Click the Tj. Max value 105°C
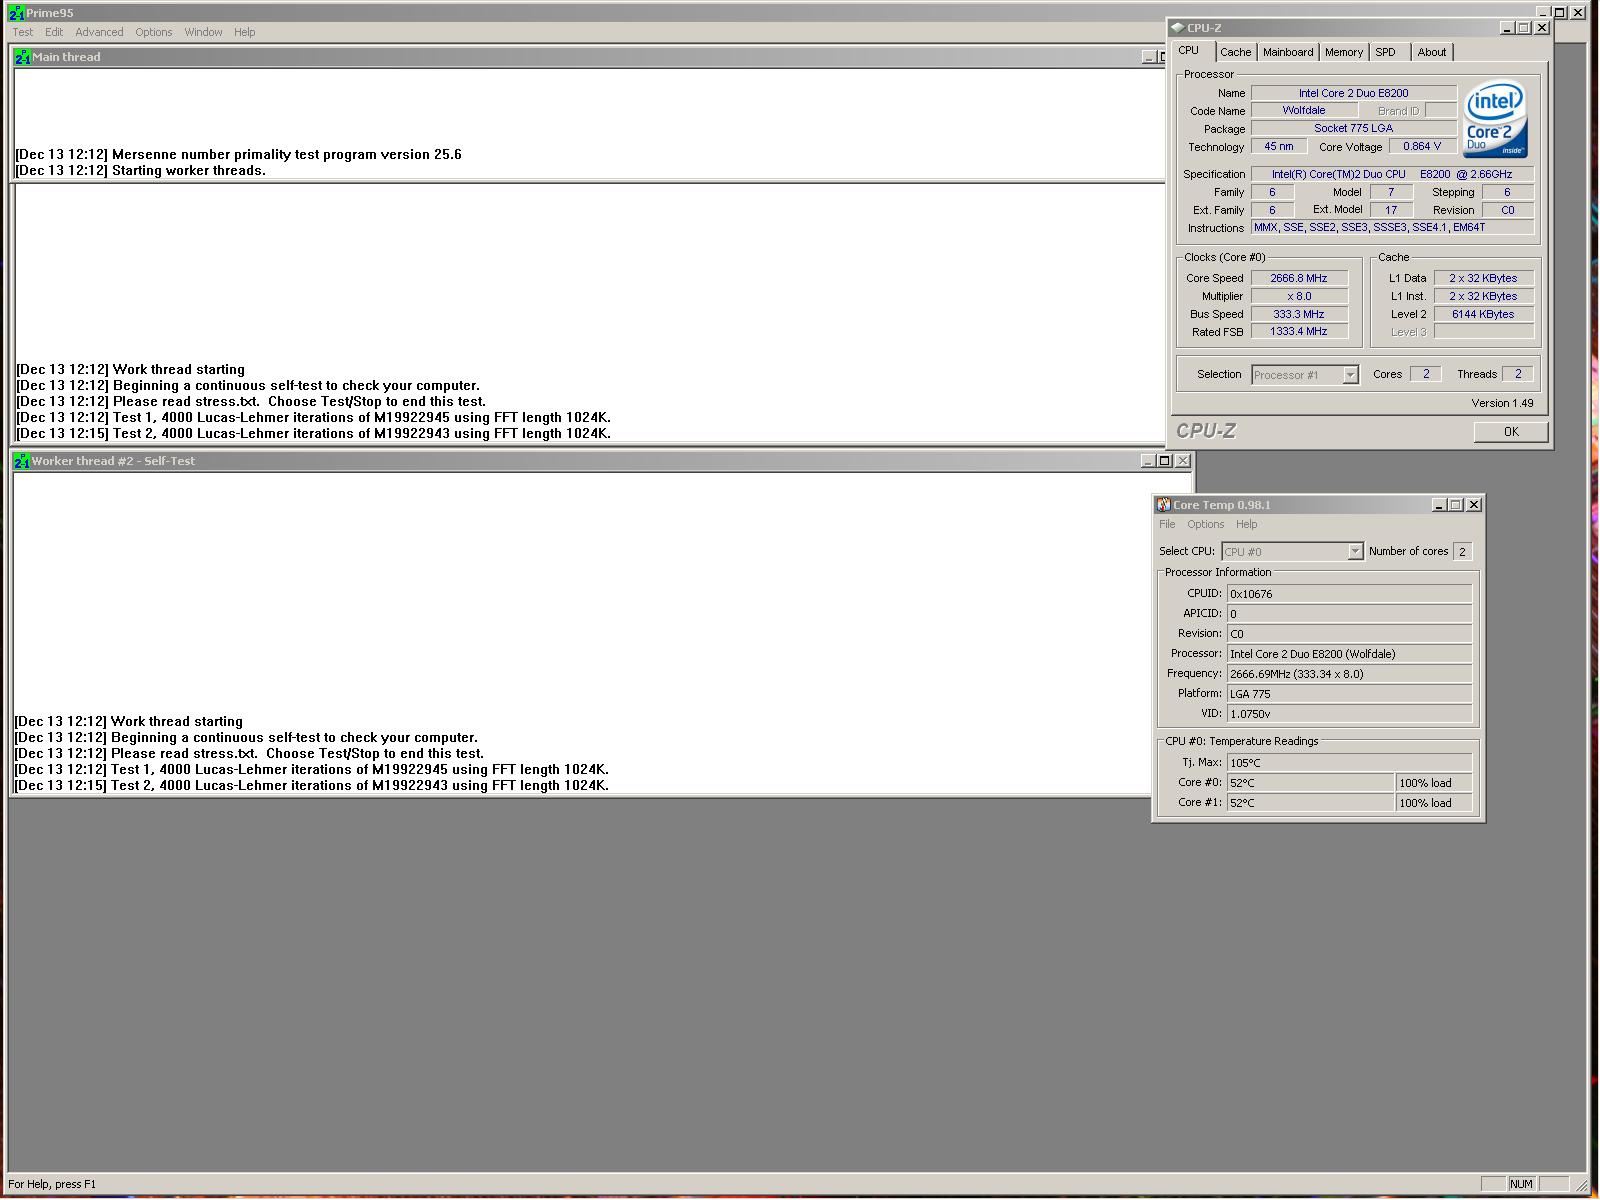The height and width of the screenshot is (1200, 1600). 1349,763
